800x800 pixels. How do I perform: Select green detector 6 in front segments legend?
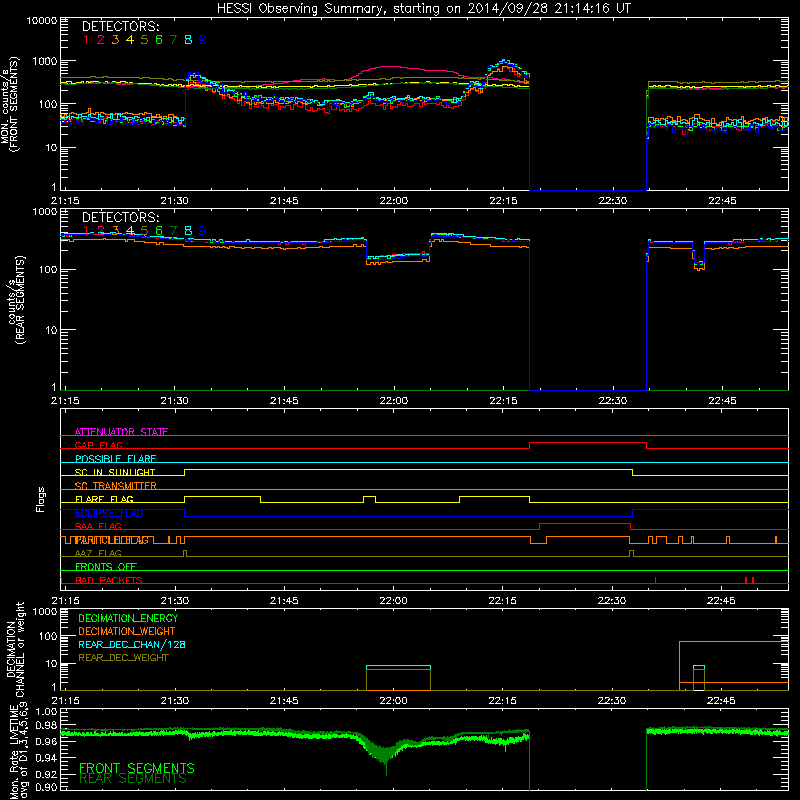click(x=159, y=40)
